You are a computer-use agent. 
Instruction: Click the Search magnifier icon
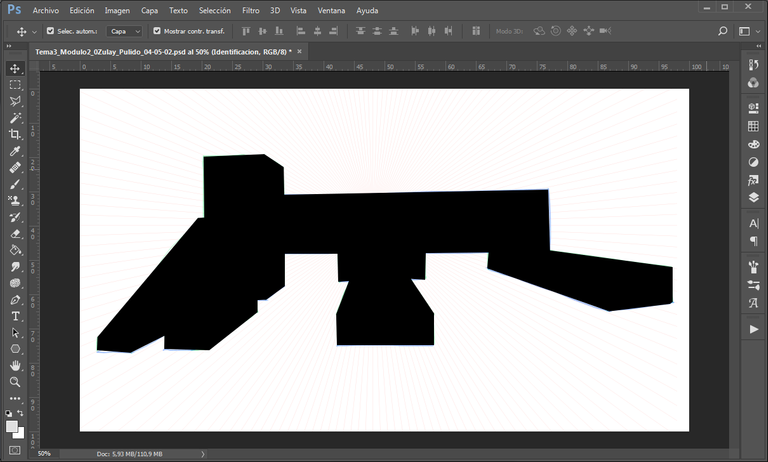(722, 31)
